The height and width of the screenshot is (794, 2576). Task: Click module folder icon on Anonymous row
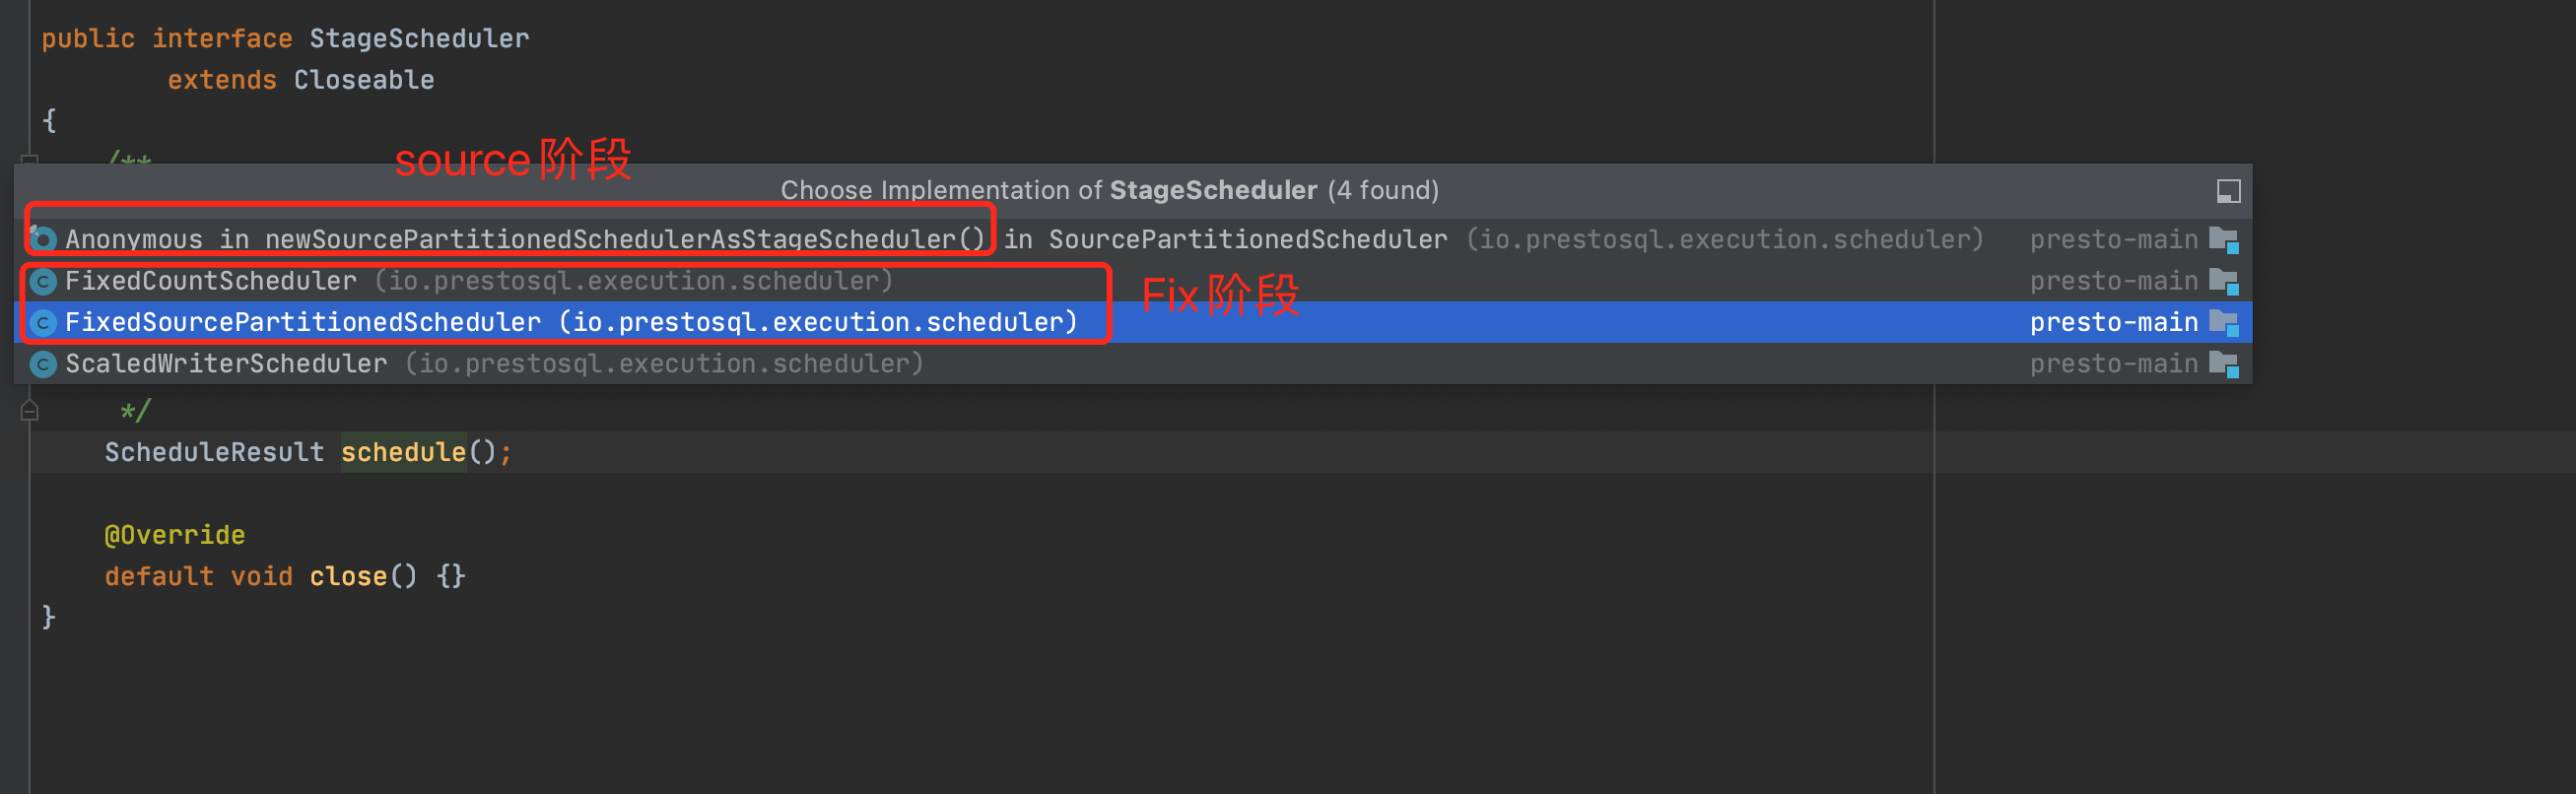(x=2223, y=240)
